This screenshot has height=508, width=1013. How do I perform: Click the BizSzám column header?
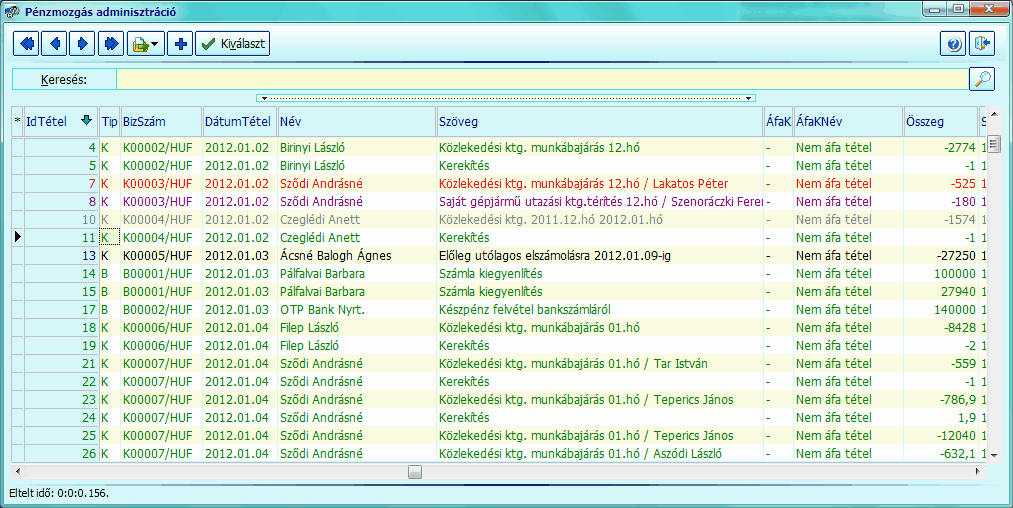point(162,122)
